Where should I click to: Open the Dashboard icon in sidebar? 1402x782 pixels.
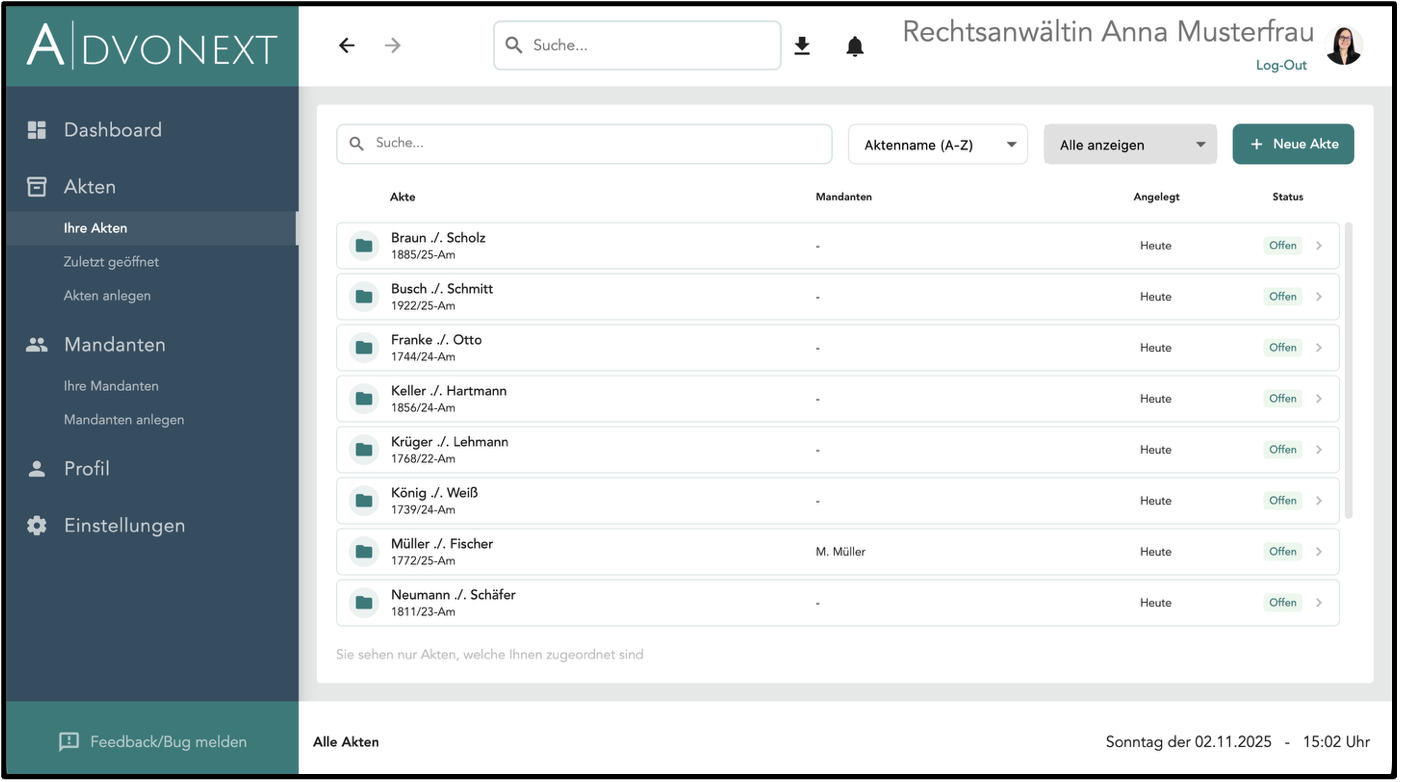pyautogui.click(x=37, y=130)
